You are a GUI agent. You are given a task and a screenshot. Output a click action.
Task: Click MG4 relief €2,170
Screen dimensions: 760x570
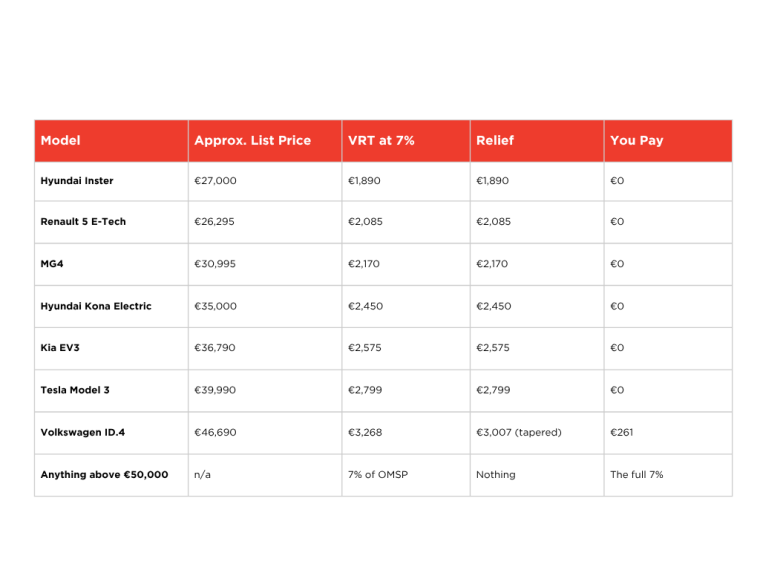point(492,264)
